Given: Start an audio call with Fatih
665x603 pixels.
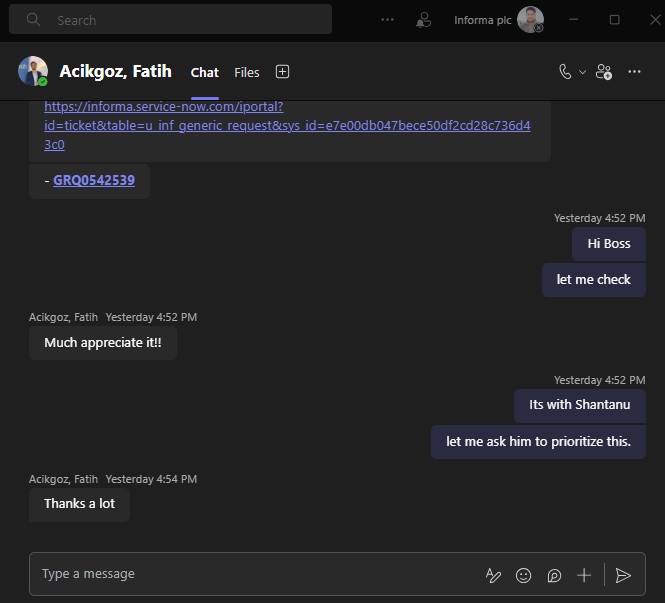Looking at the screenshot, I should click(x=565, y=72).
